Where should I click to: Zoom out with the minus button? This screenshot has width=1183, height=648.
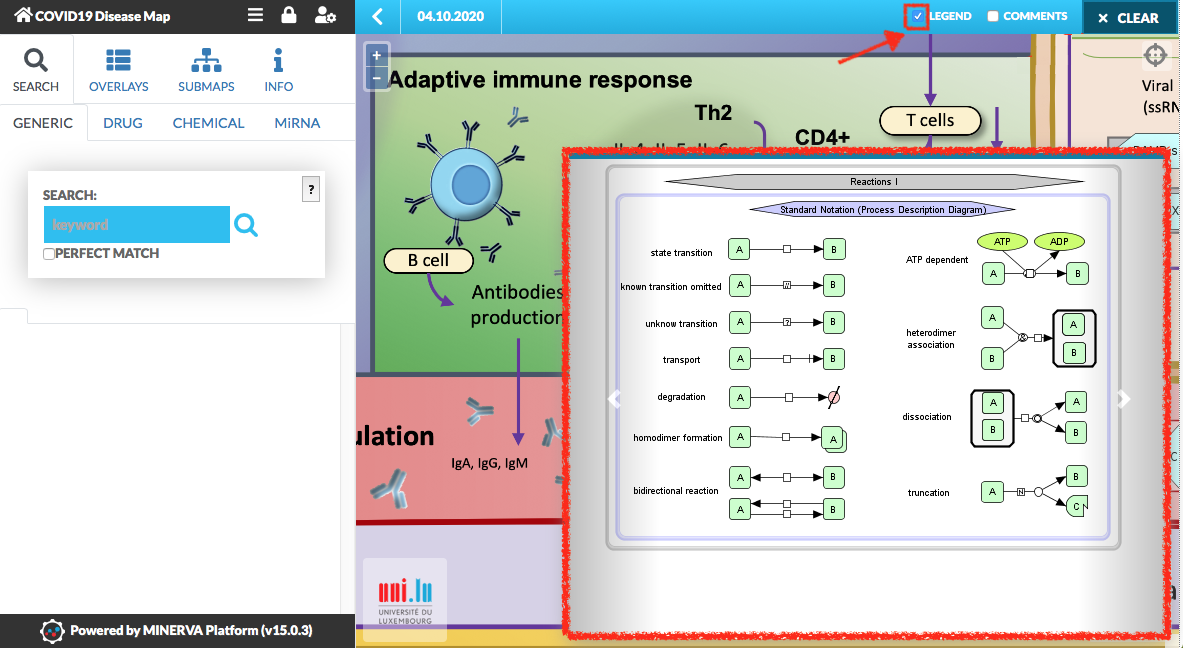pyautogui.click(x=376, y=78)
